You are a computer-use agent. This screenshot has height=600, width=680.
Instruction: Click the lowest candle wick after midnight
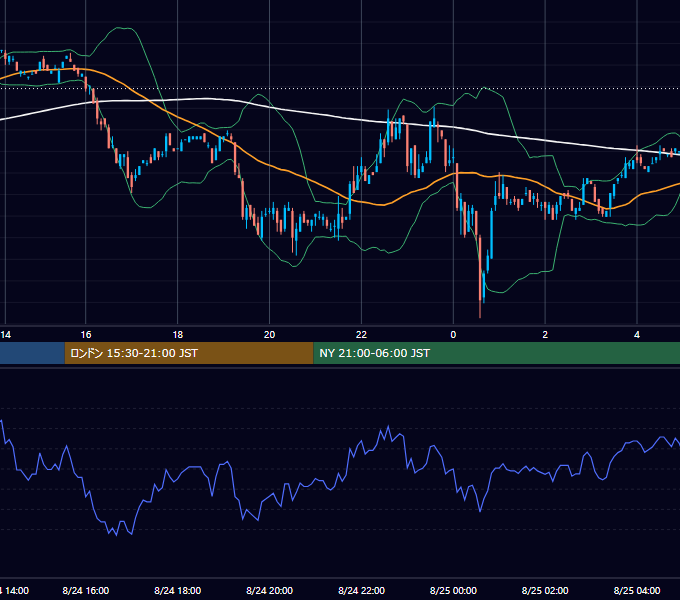pyautogui.click(x=480, y=309)
